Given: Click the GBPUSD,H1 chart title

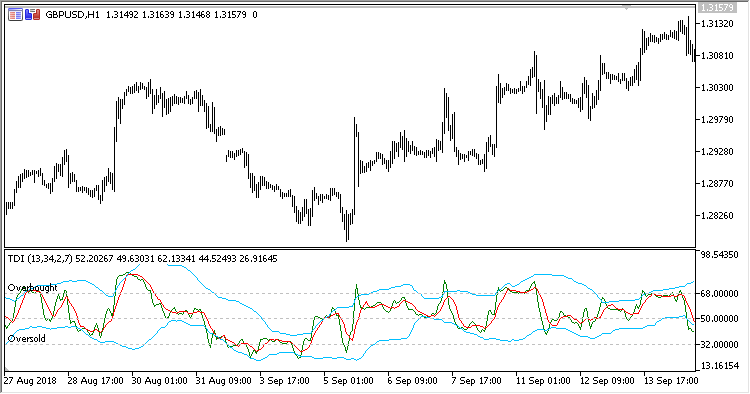Looking at the screenshot, I should tap(72, 15).
